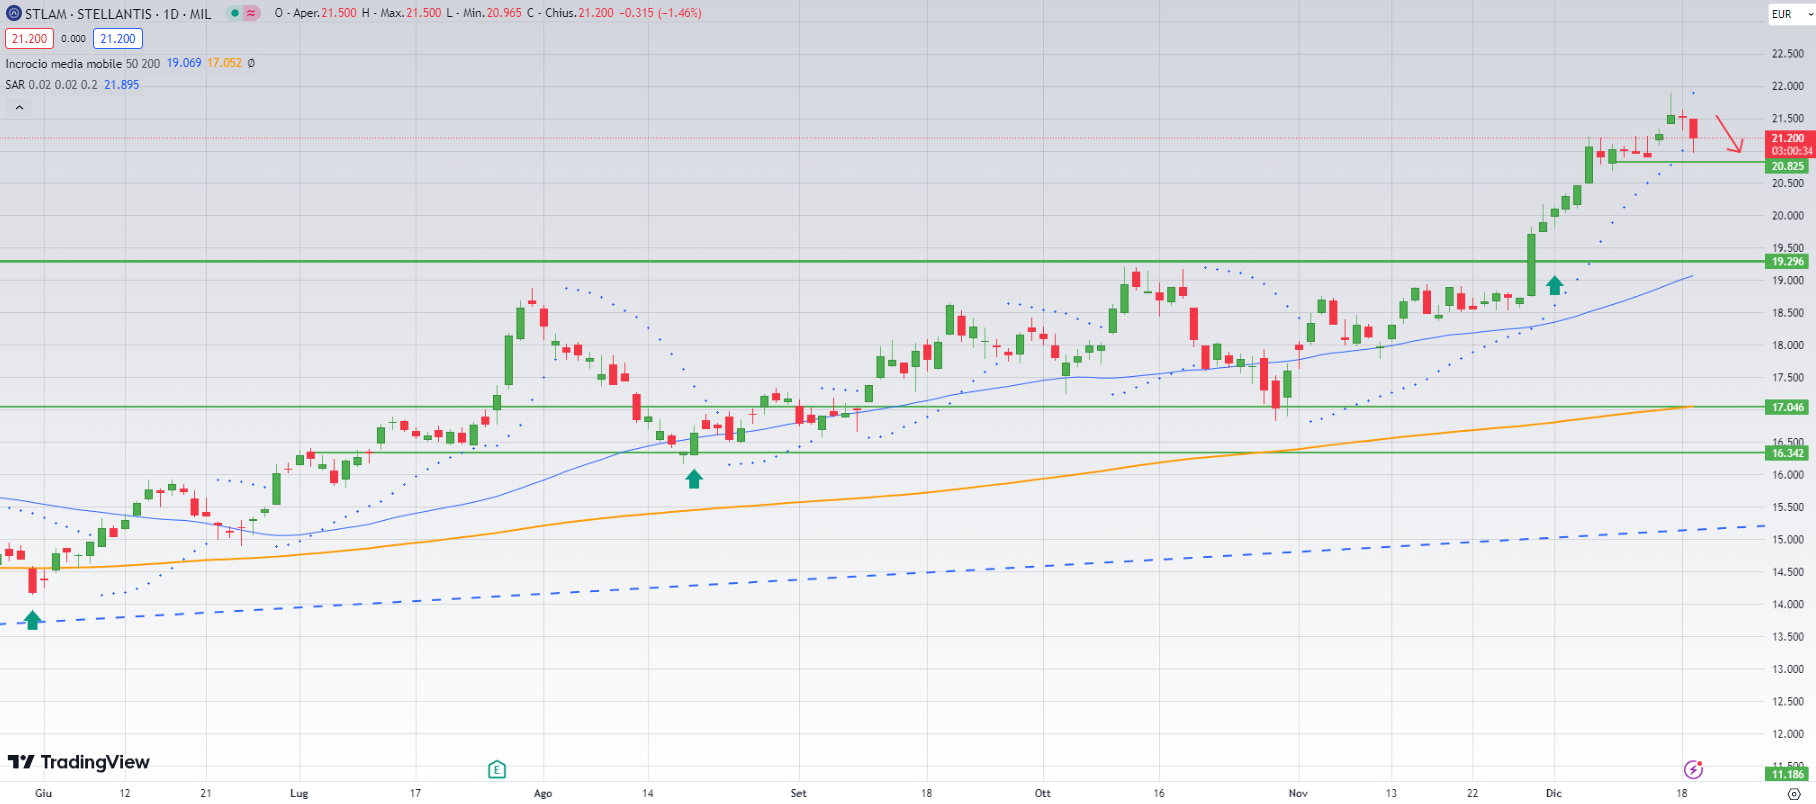The height and width of the screenshot is (804, 1816).
Task: Click the green market status dot
Action: click(234, 13)
